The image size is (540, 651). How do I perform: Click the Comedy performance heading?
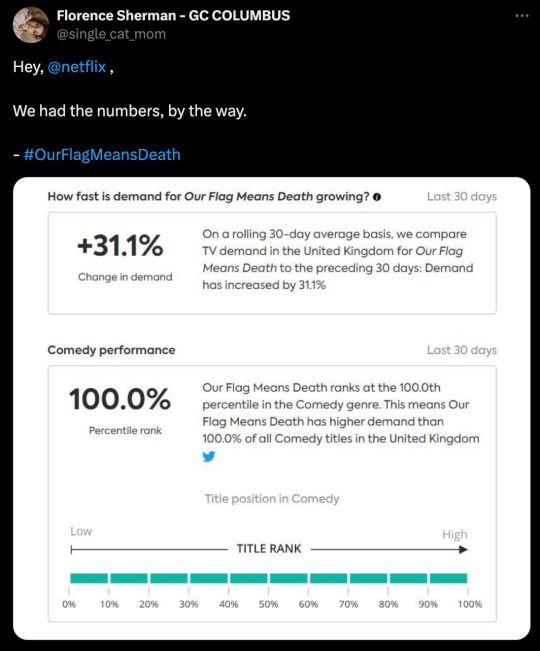point(111,350)
